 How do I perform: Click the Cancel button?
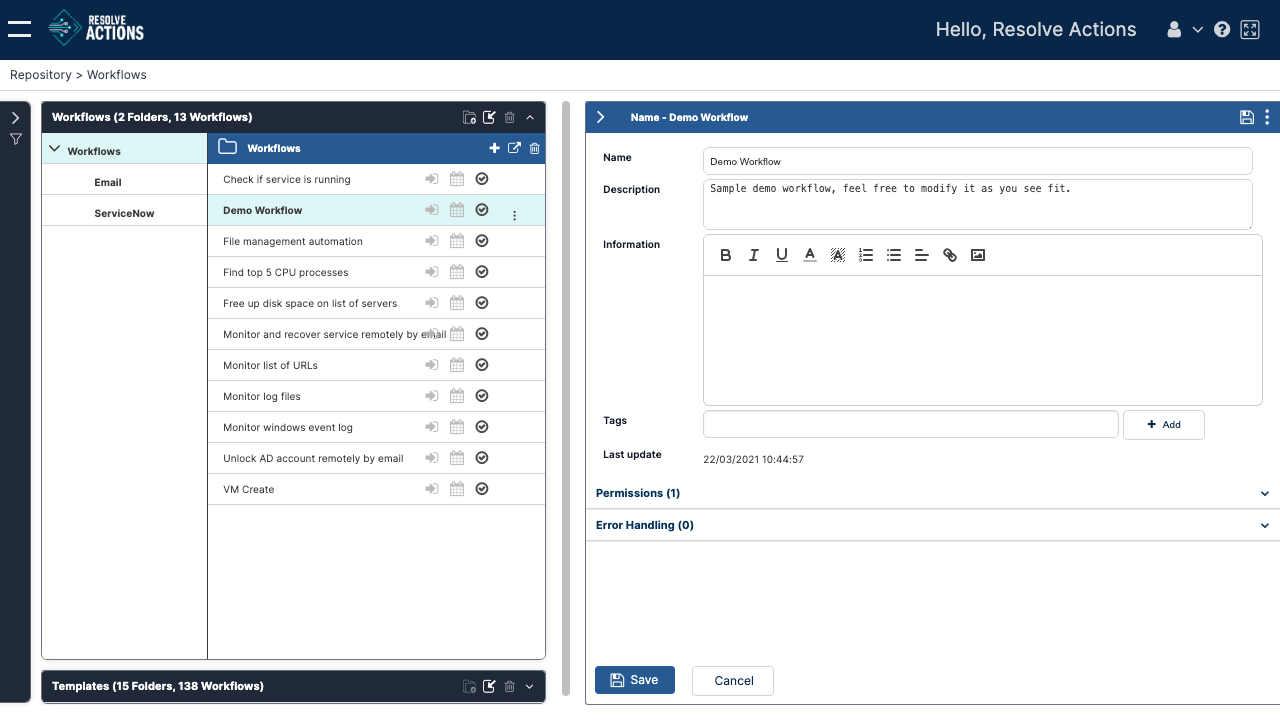(x=733, y=680)
